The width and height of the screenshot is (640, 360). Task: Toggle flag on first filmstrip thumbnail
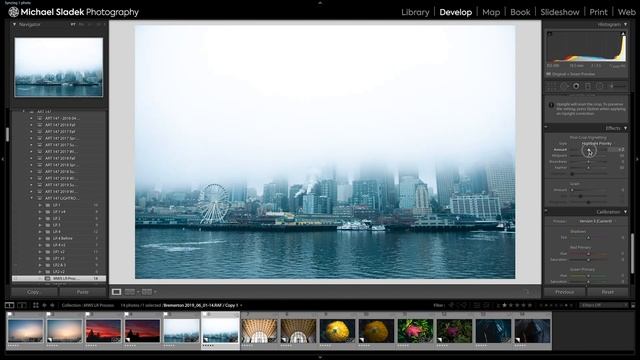tap(9, 314)
